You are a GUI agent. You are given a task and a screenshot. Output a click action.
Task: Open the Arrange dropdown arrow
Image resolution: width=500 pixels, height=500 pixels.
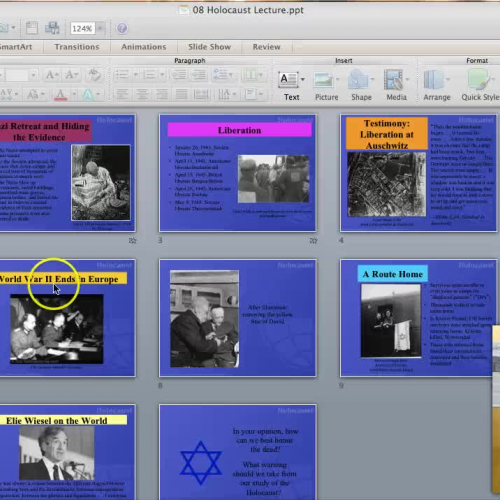point(448,79)
